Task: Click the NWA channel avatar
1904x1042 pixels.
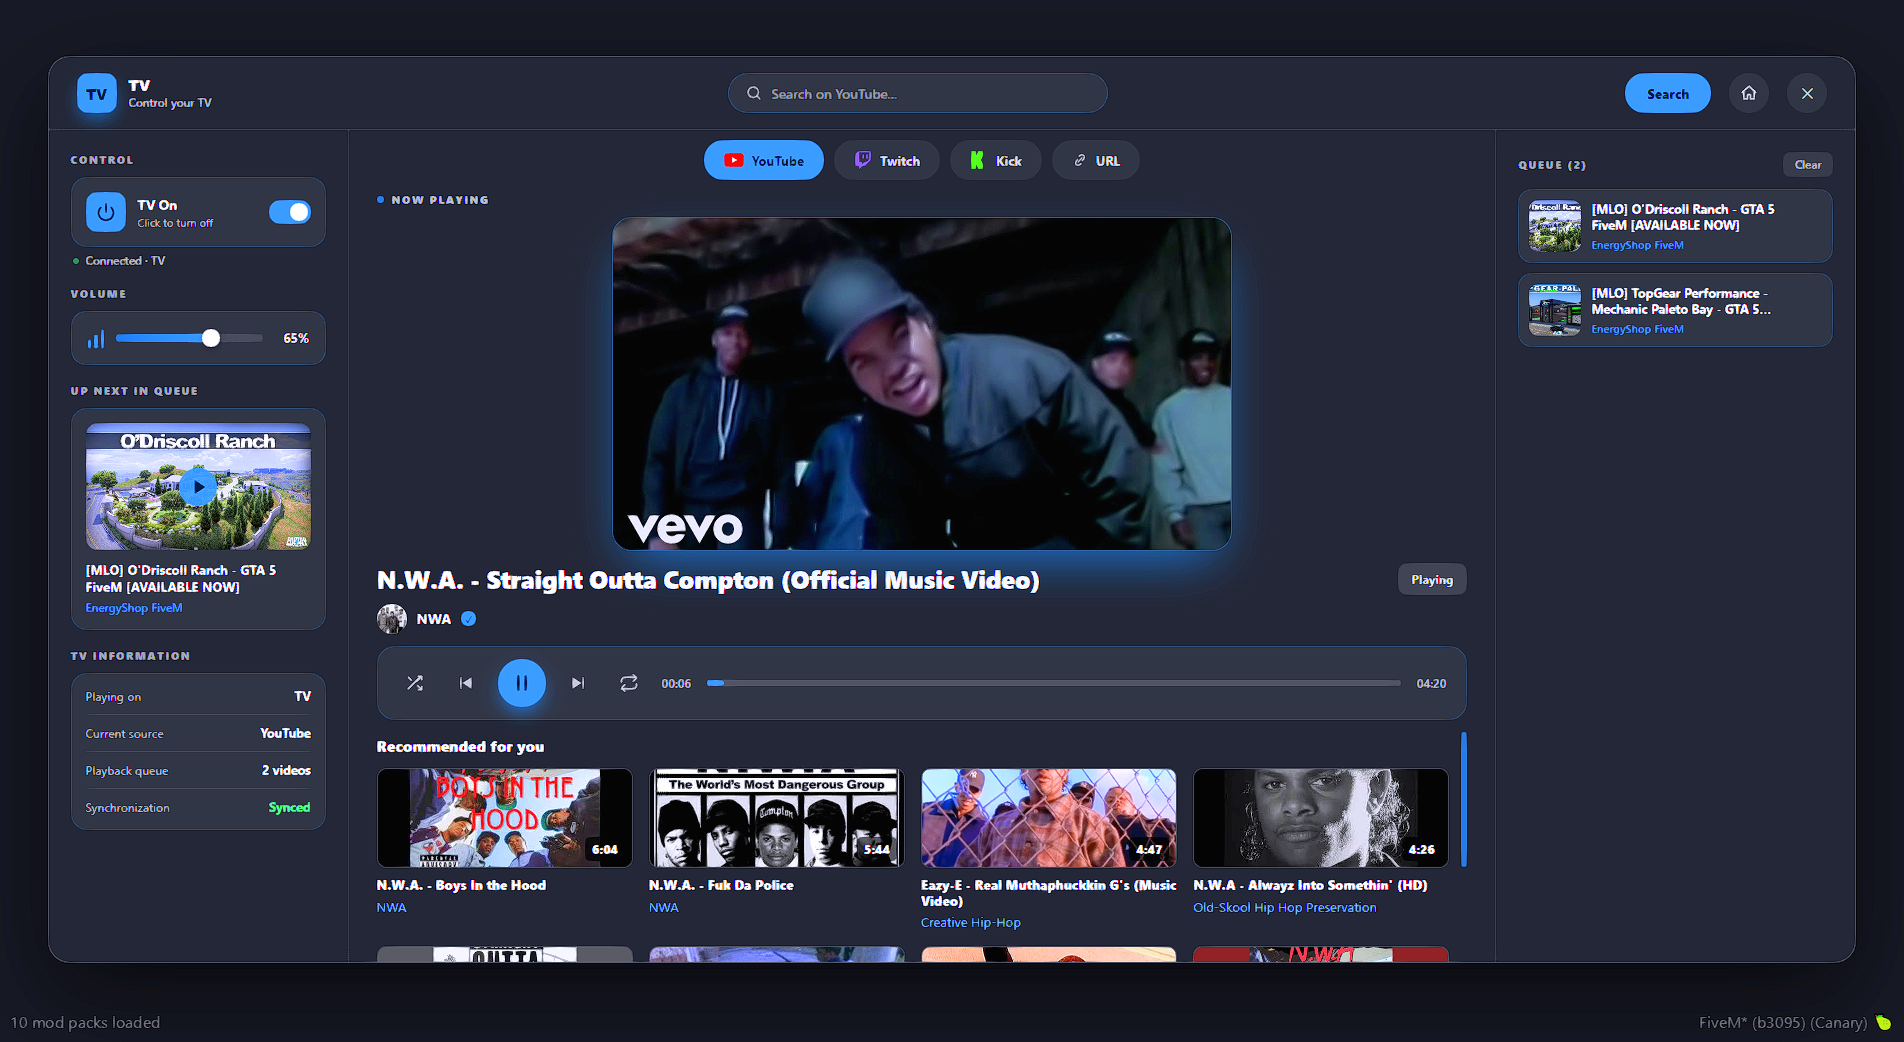Action: tap(392, 619)
